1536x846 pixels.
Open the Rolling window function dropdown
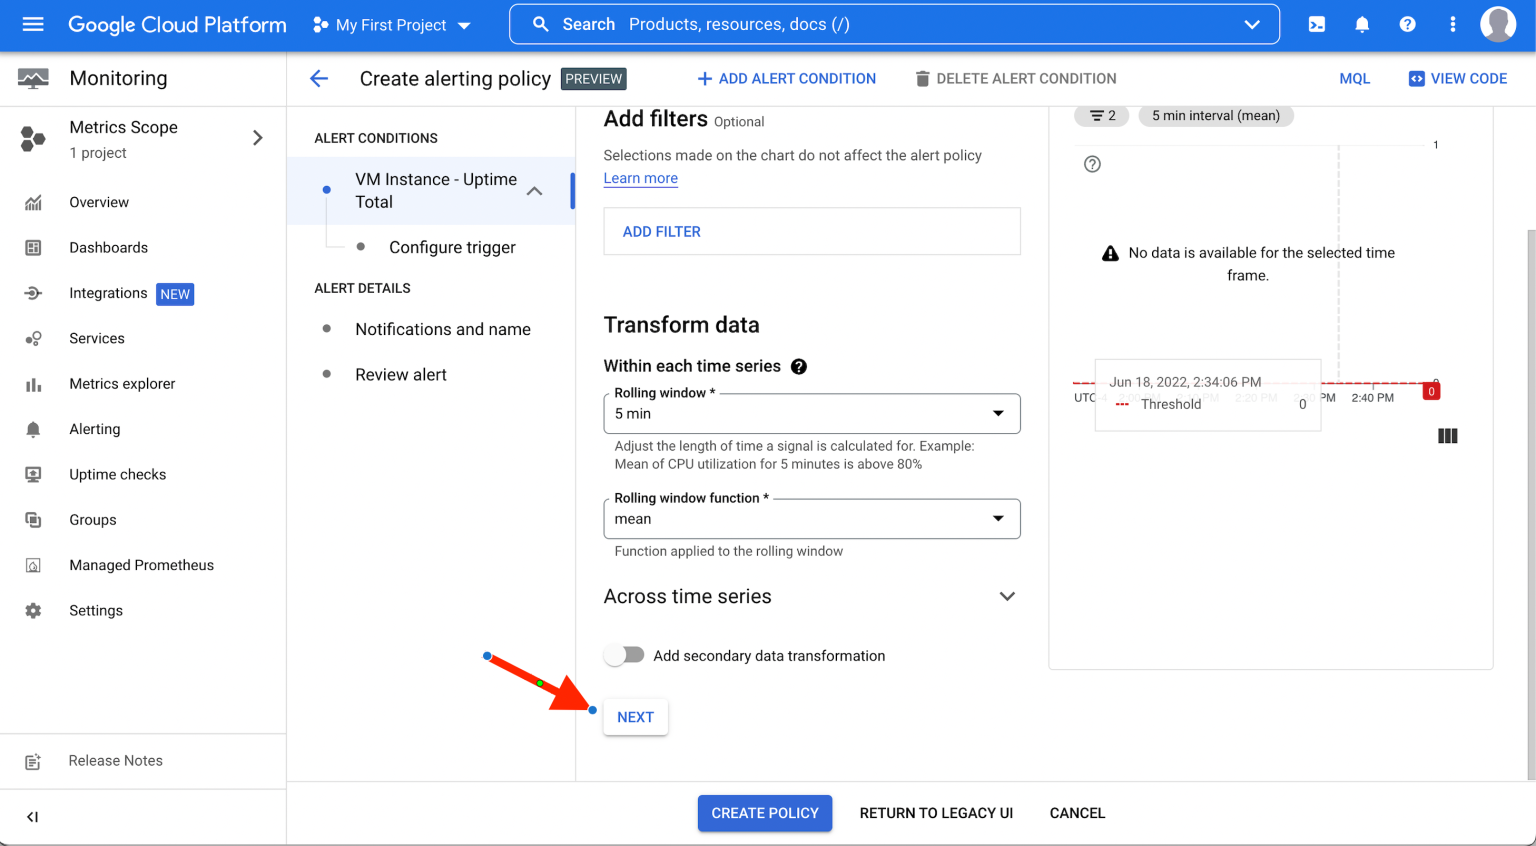812,519
